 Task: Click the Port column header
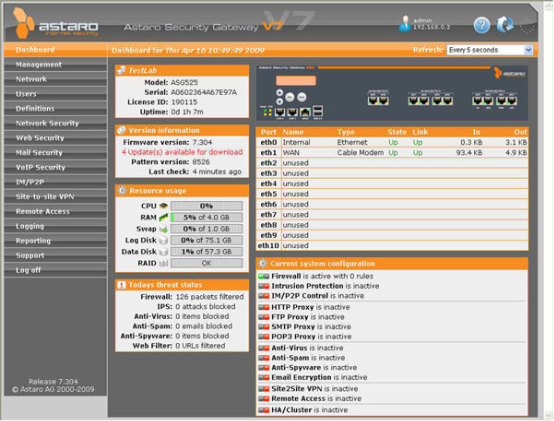(269, 132)
